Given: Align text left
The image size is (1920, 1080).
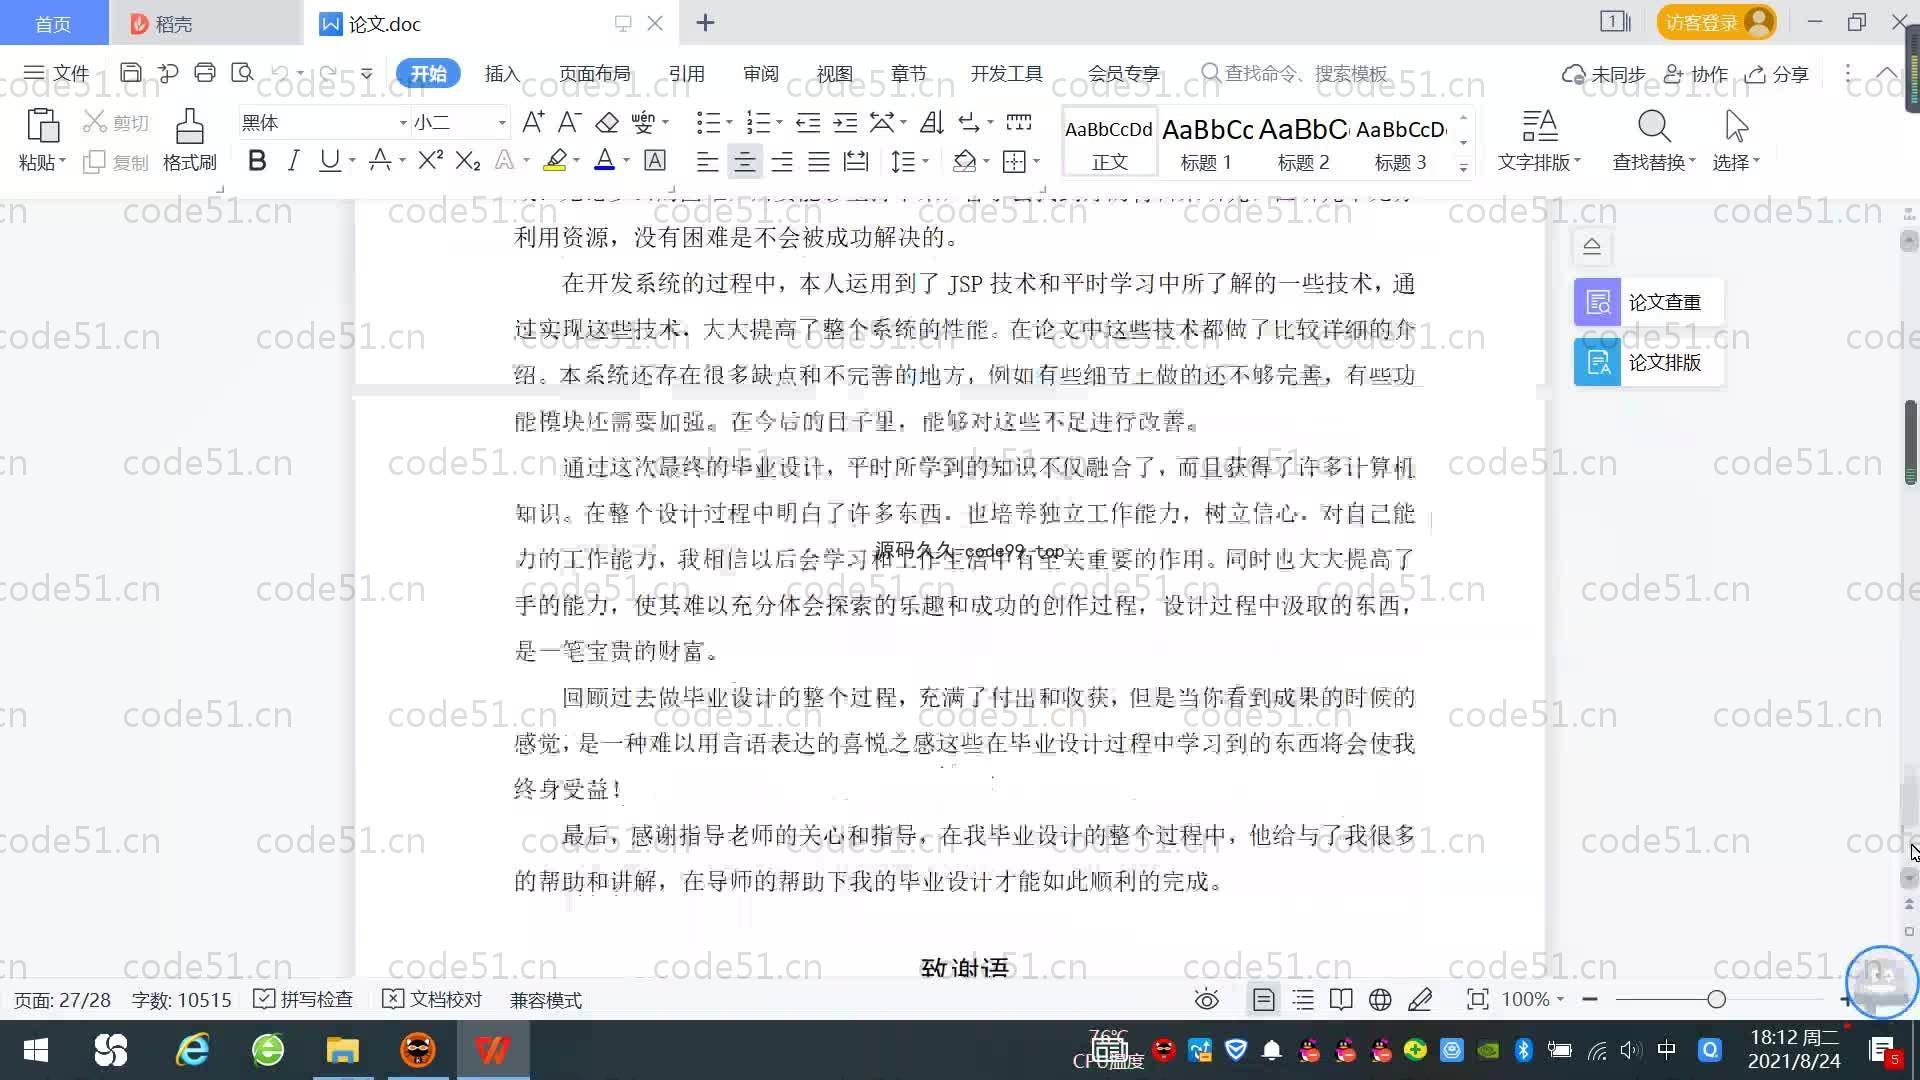Looking at the screenshot, I should (707, 161).
